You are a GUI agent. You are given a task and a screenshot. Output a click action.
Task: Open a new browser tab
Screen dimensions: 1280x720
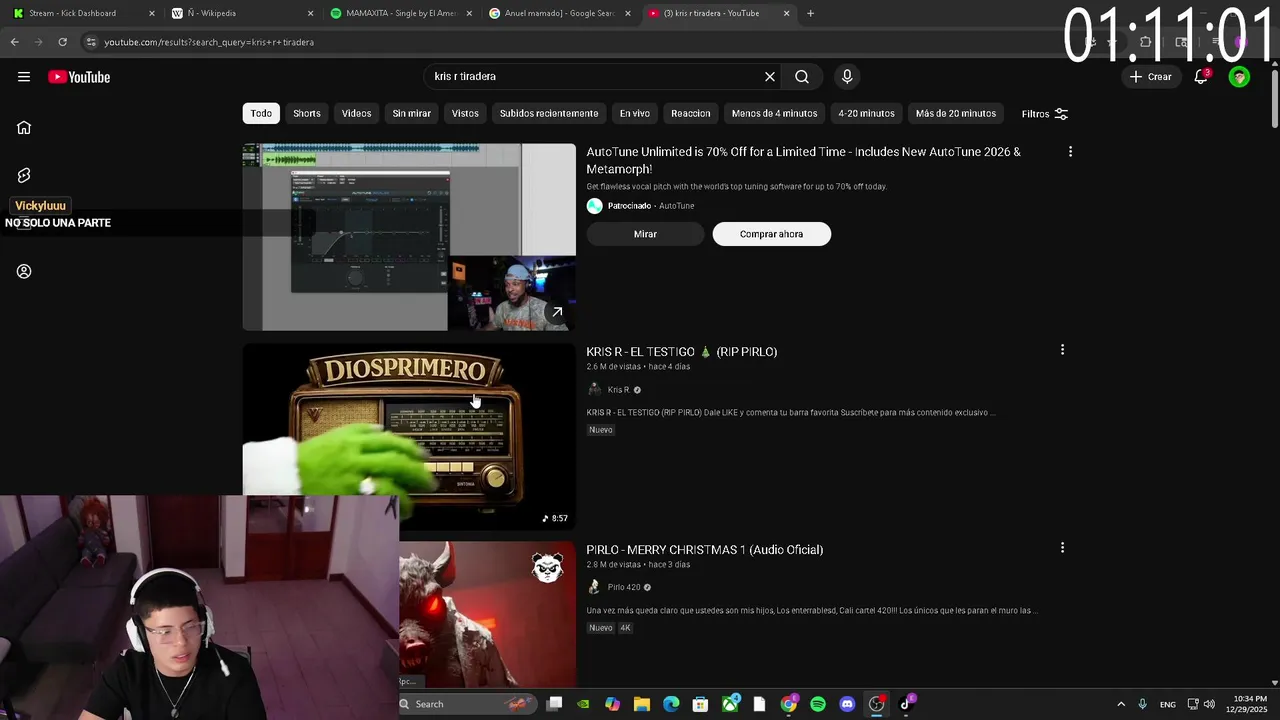810,13
